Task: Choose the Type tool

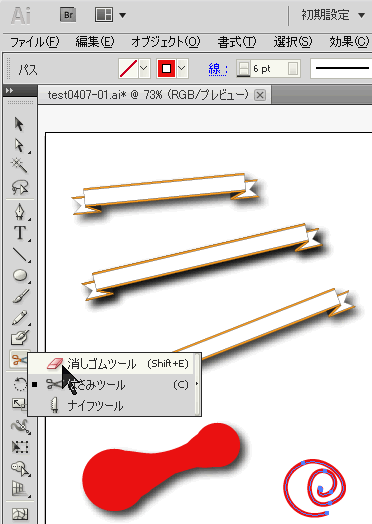Action: [20, 233]
